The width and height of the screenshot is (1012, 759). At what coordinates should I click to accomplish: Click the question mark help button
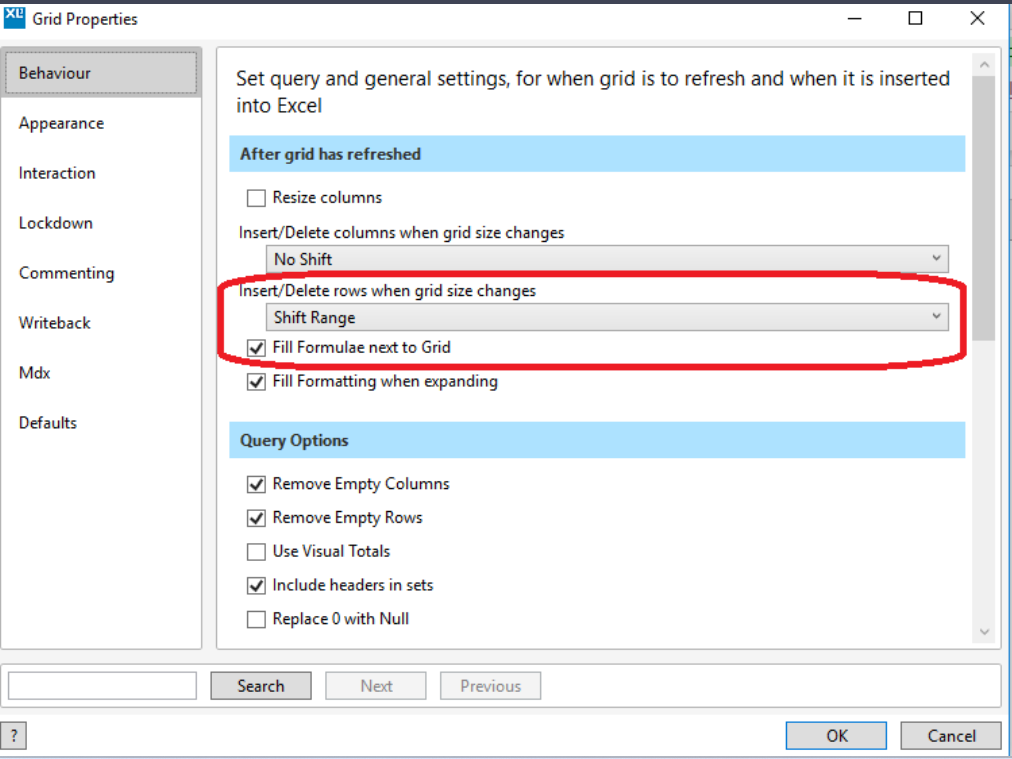pyautogui.click(x=14, y=736)
